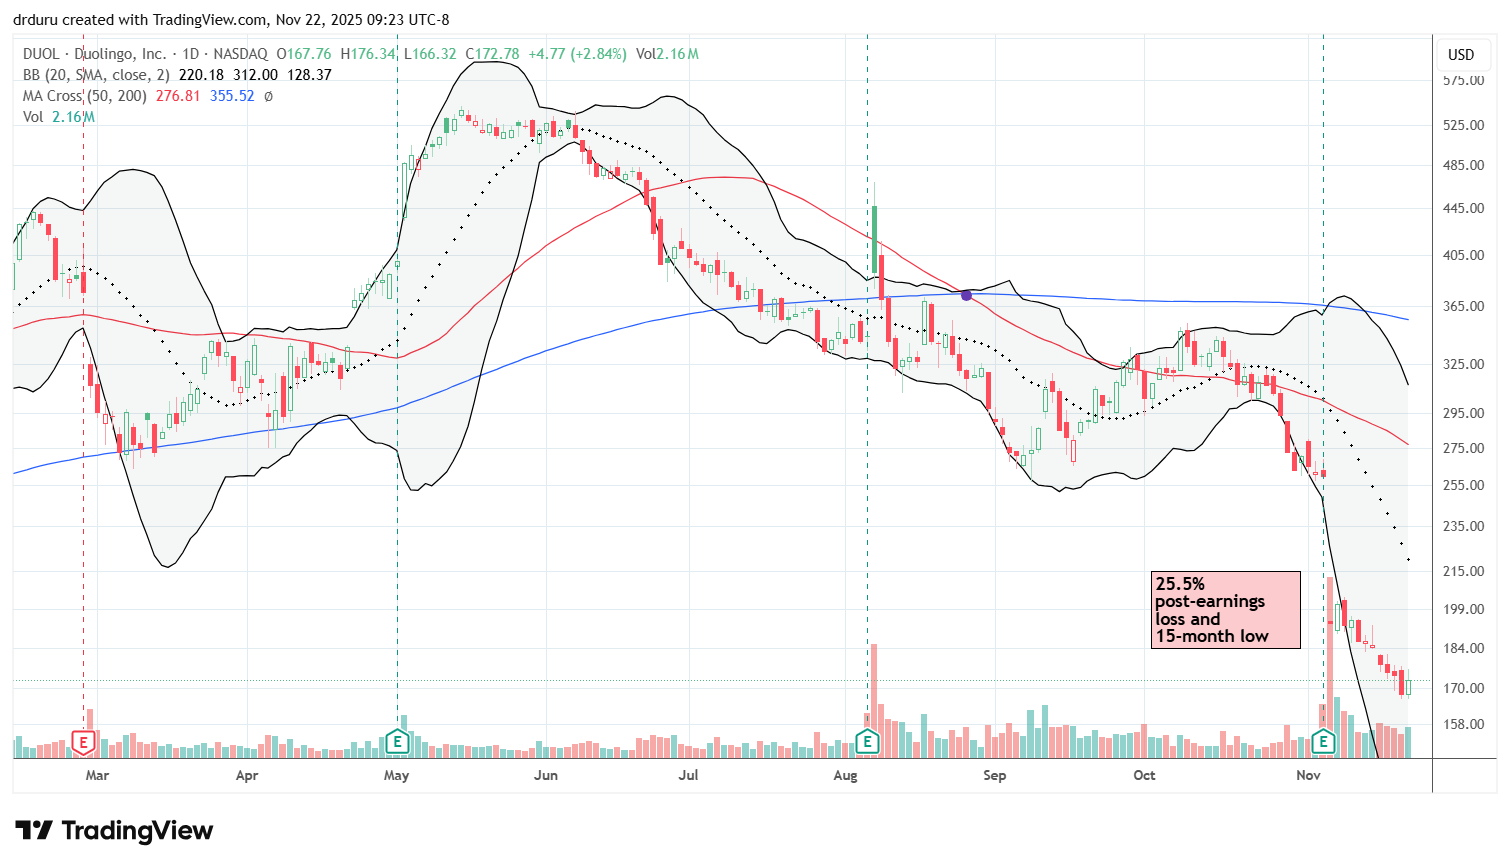Click the purple MA cross dot marker

(966, 295)
